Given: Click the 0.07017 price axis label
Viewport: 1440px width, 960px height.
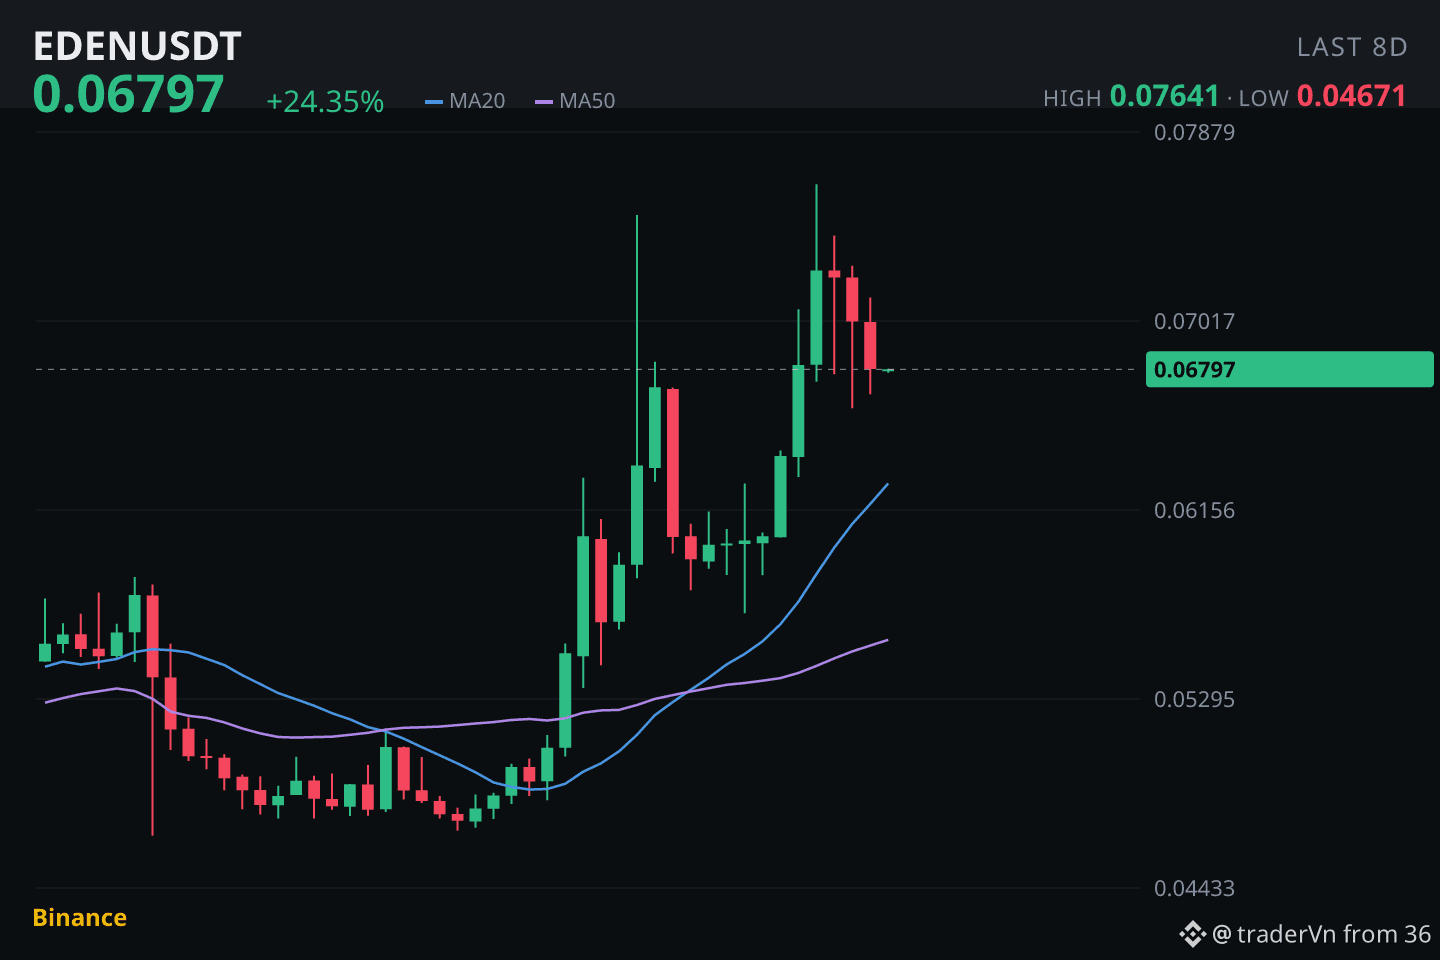Looking at the screenshot, I should (x=1194, y=322).
